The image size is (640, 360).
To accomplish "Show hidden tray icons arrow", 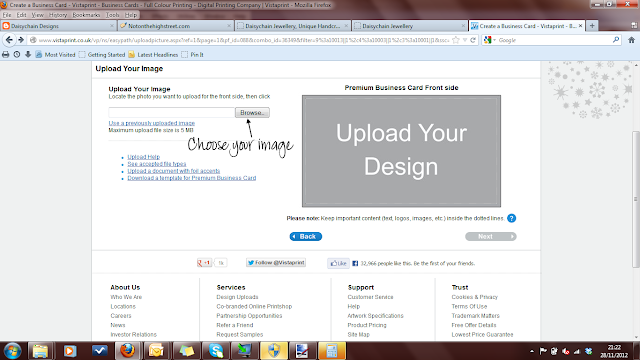I will (x=532, y=351).
